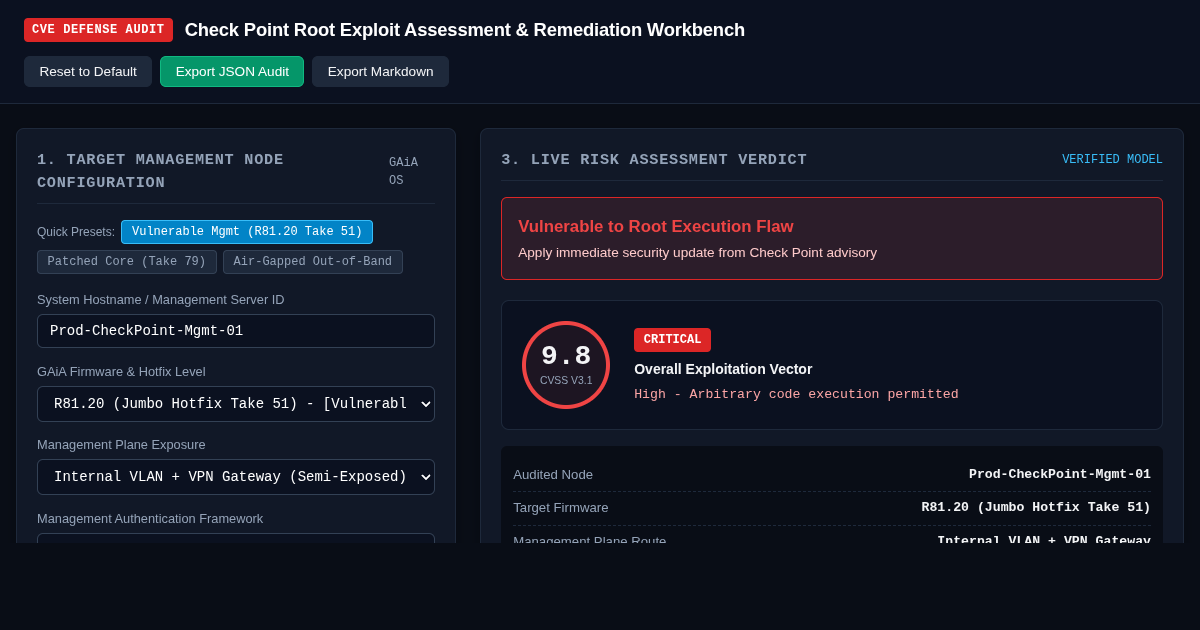Screen dimensions: 1200x630
Task: Click the 9.8 CVSS score circle
Action: pos(566,365)
